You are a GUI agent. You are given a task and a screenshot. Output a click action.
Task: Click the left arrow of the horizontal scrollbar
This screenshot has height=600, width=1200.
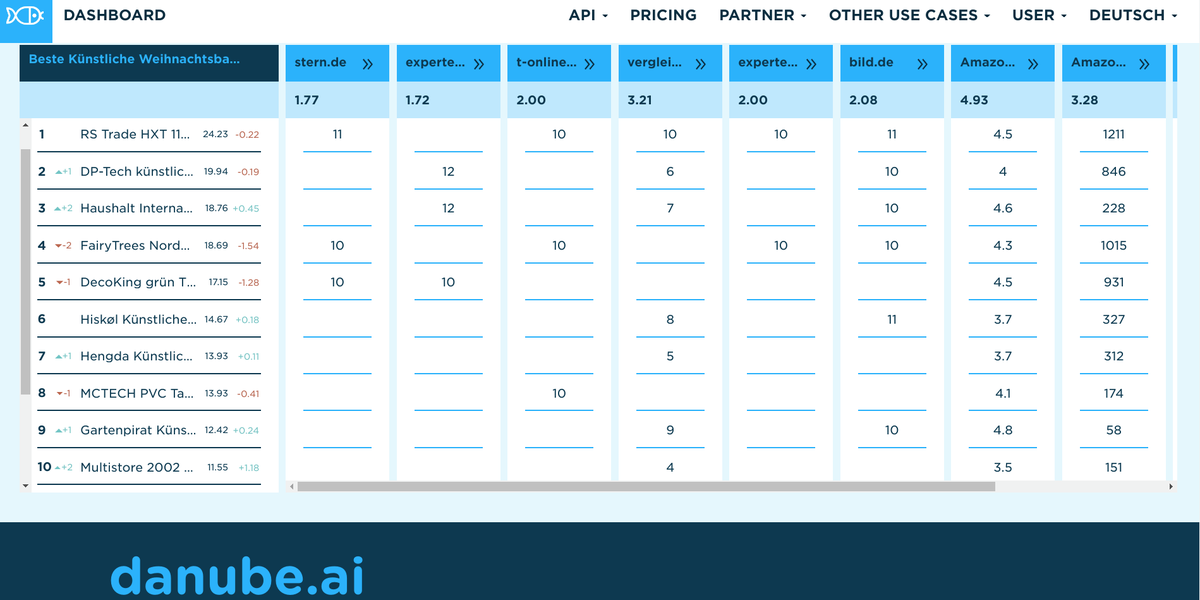pyautogui.click(x=291, y=487)
